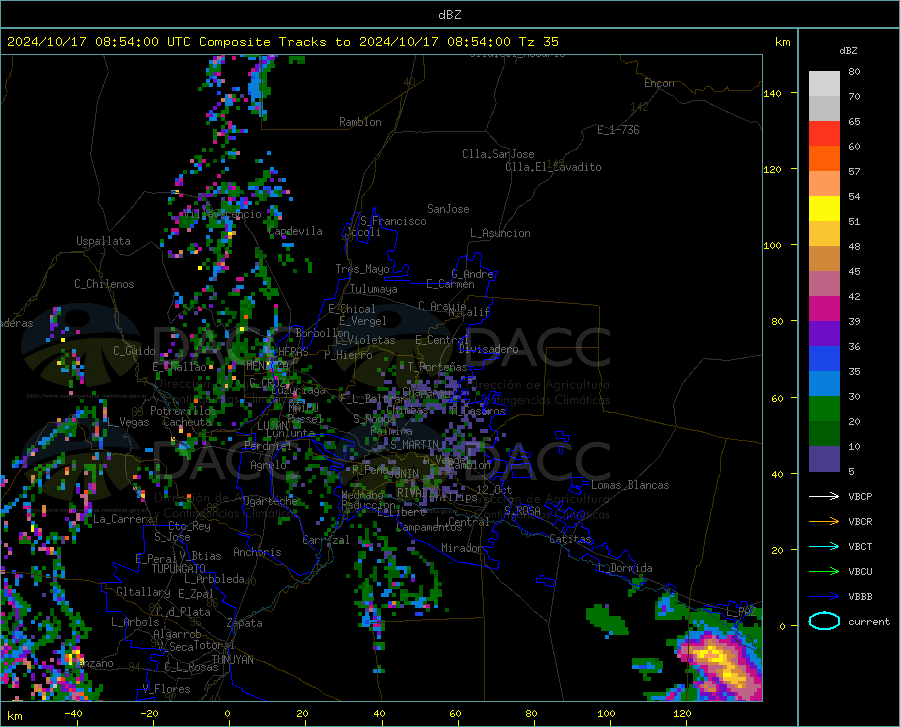
Task: Click the 'Composite Tracks to' header text
Action: [x=274, y=42]
